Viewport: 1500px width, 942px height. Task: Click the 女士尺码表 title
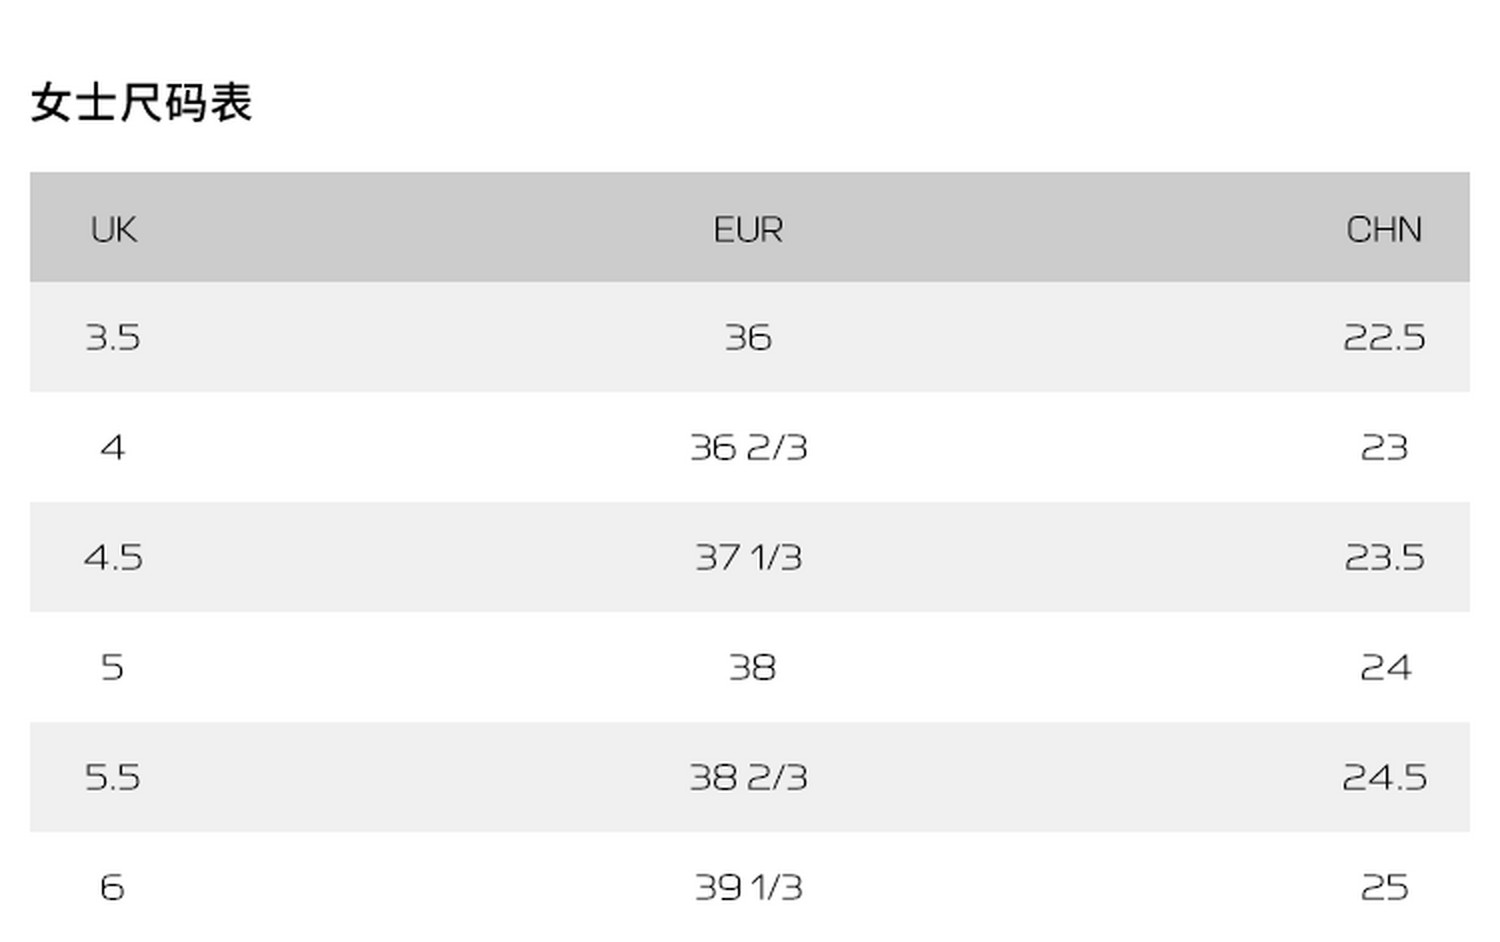(141, 102)
